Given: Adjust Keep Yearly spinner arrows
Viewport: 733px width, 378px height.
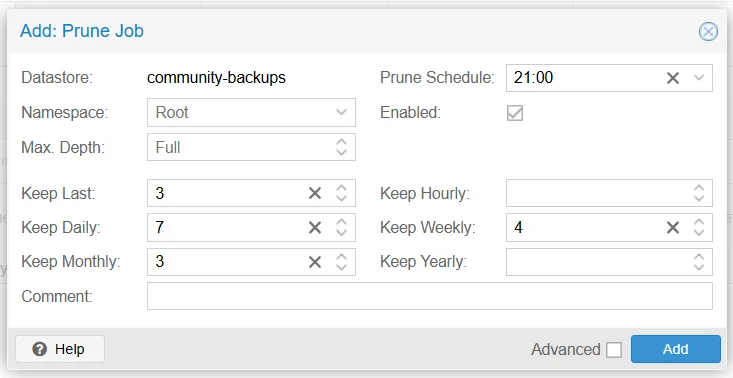Looking at the screenshot, I should 699,262.
